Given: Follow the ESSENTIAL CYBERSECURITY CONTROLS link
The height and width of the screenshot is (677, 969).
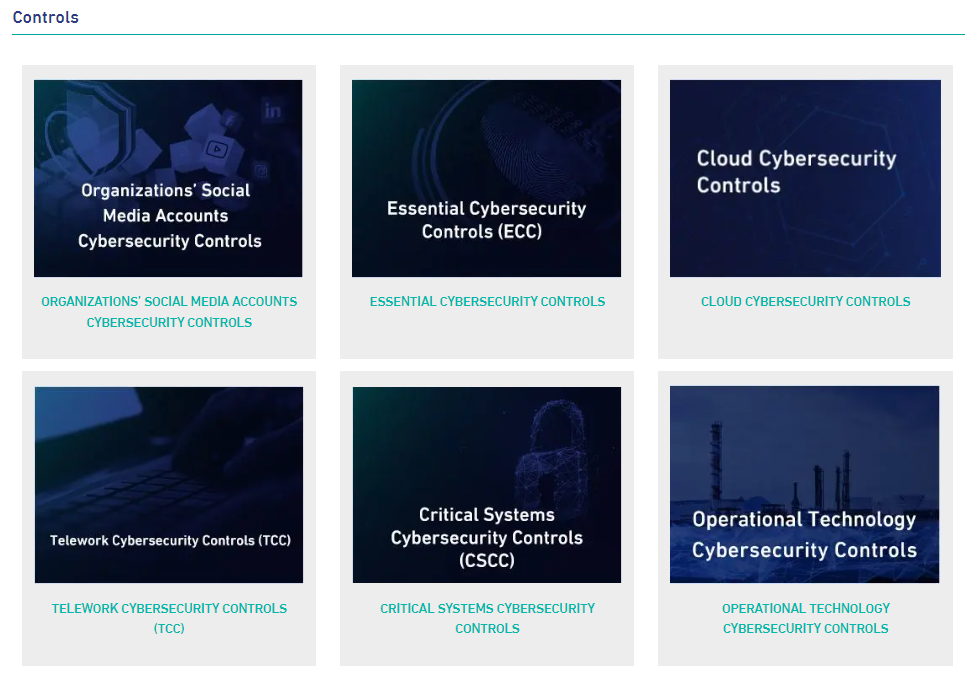Looking at the screenshot, I should pyautogui.click(x=487, y=302).
